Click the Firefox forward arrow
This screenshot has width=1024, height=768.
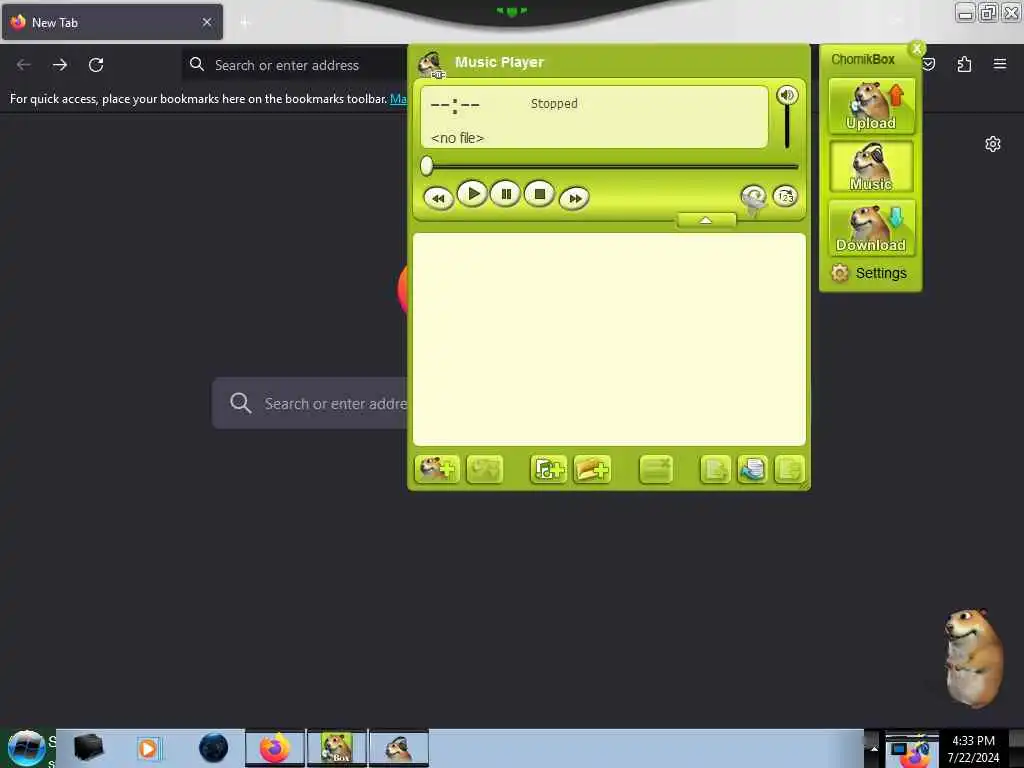[59, 65]
